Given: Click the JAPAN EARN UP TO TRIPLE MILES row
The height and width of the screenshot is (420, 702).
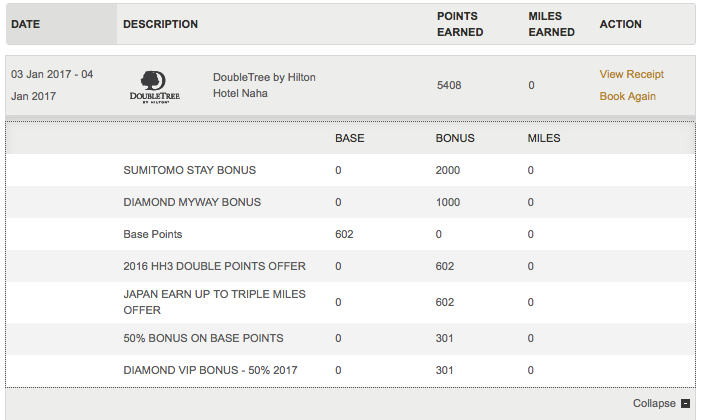Looking at the screenshot, I should point(351,302).
